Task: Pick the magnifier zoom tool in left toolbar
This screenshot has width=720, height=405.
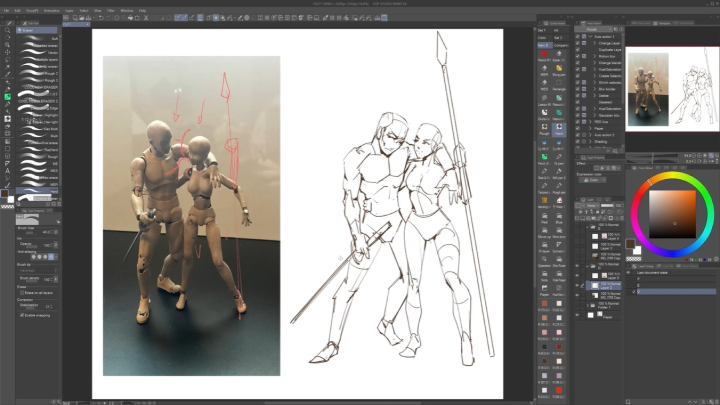Action: pyautogui.click(x=7, y=30)
